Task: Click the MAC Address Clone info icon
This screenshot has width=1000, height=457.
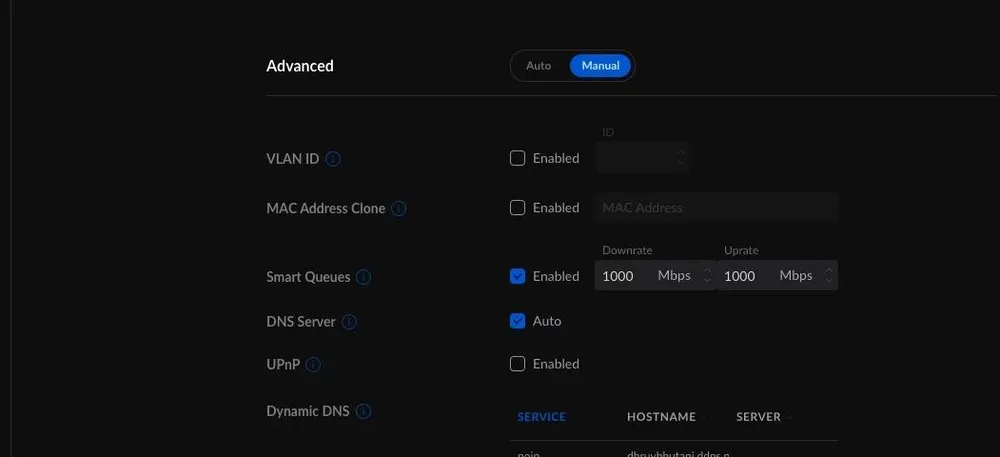Action: [x=399, y=209]
